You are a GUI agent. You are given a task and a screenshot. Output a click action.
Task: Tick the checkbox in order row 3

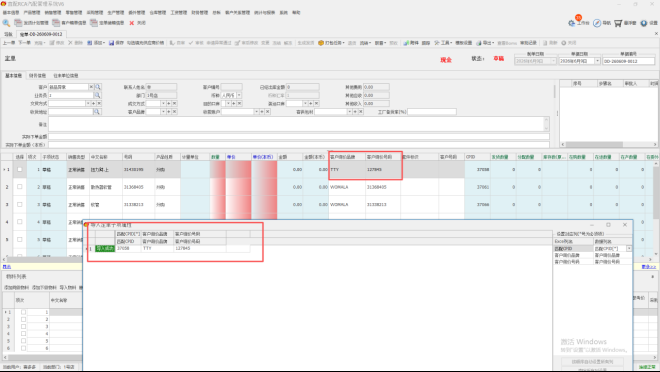click(19, 204)
